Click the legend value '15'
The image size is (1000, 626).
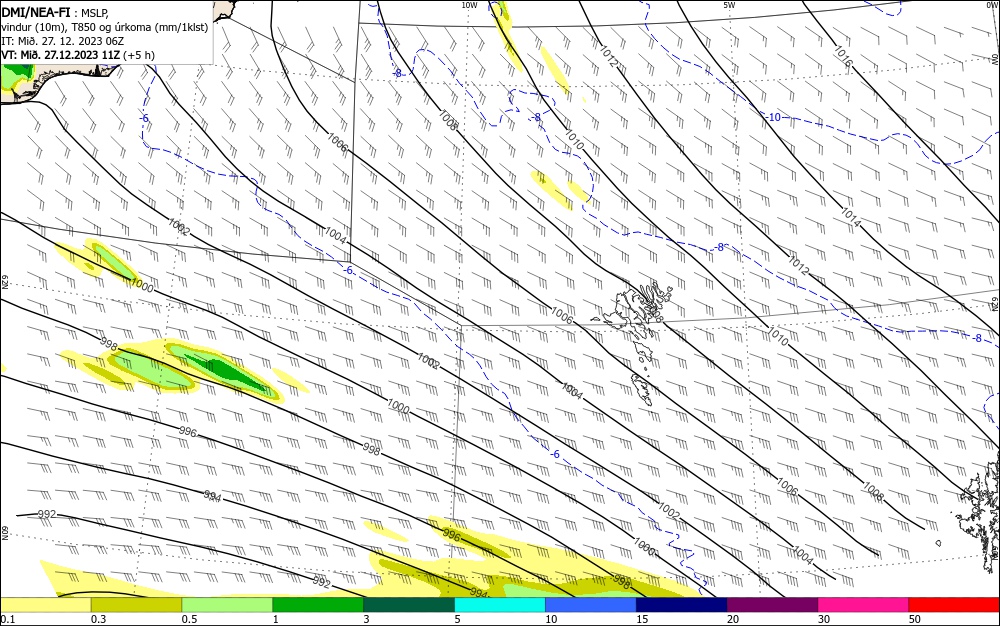click(x=642, y=619)
